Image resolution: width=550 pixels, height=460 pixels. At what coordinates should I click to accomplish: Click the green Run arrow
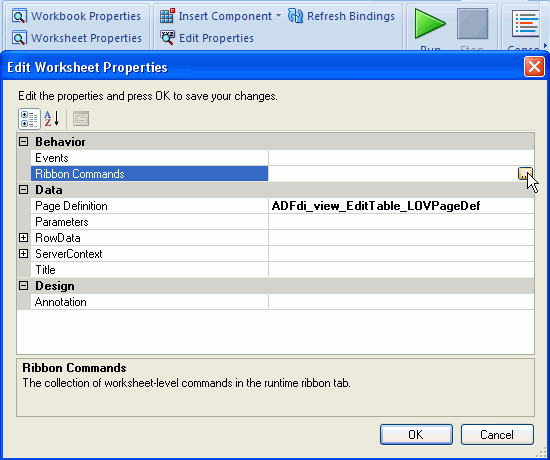[x=430, y=24]
